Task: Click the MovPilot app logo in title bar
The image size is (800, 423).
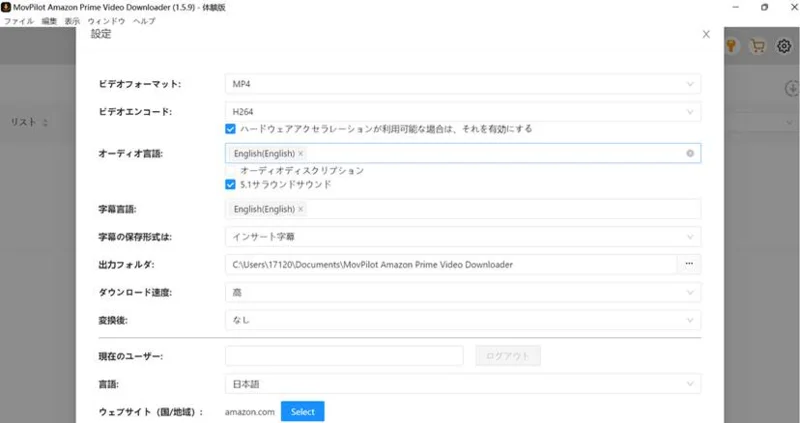Action: 6,7
